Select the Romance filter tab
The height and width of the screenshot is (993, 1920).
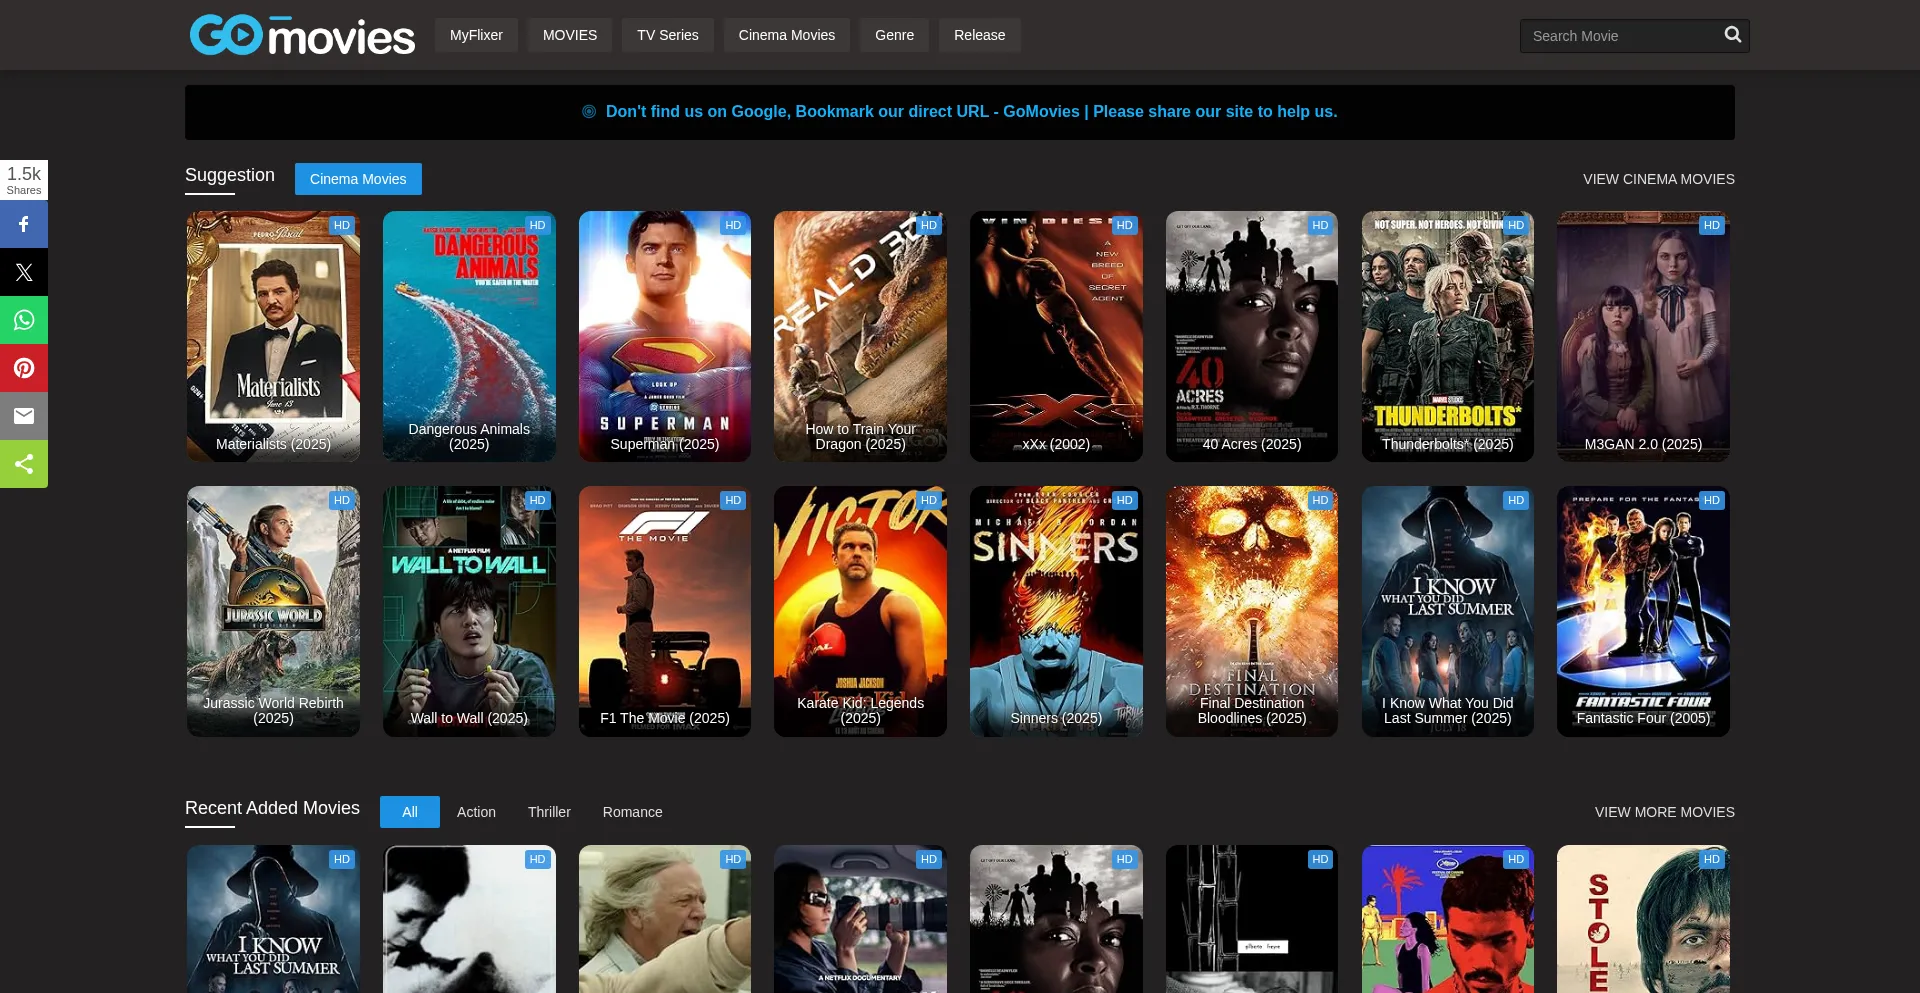coord(632,812)
